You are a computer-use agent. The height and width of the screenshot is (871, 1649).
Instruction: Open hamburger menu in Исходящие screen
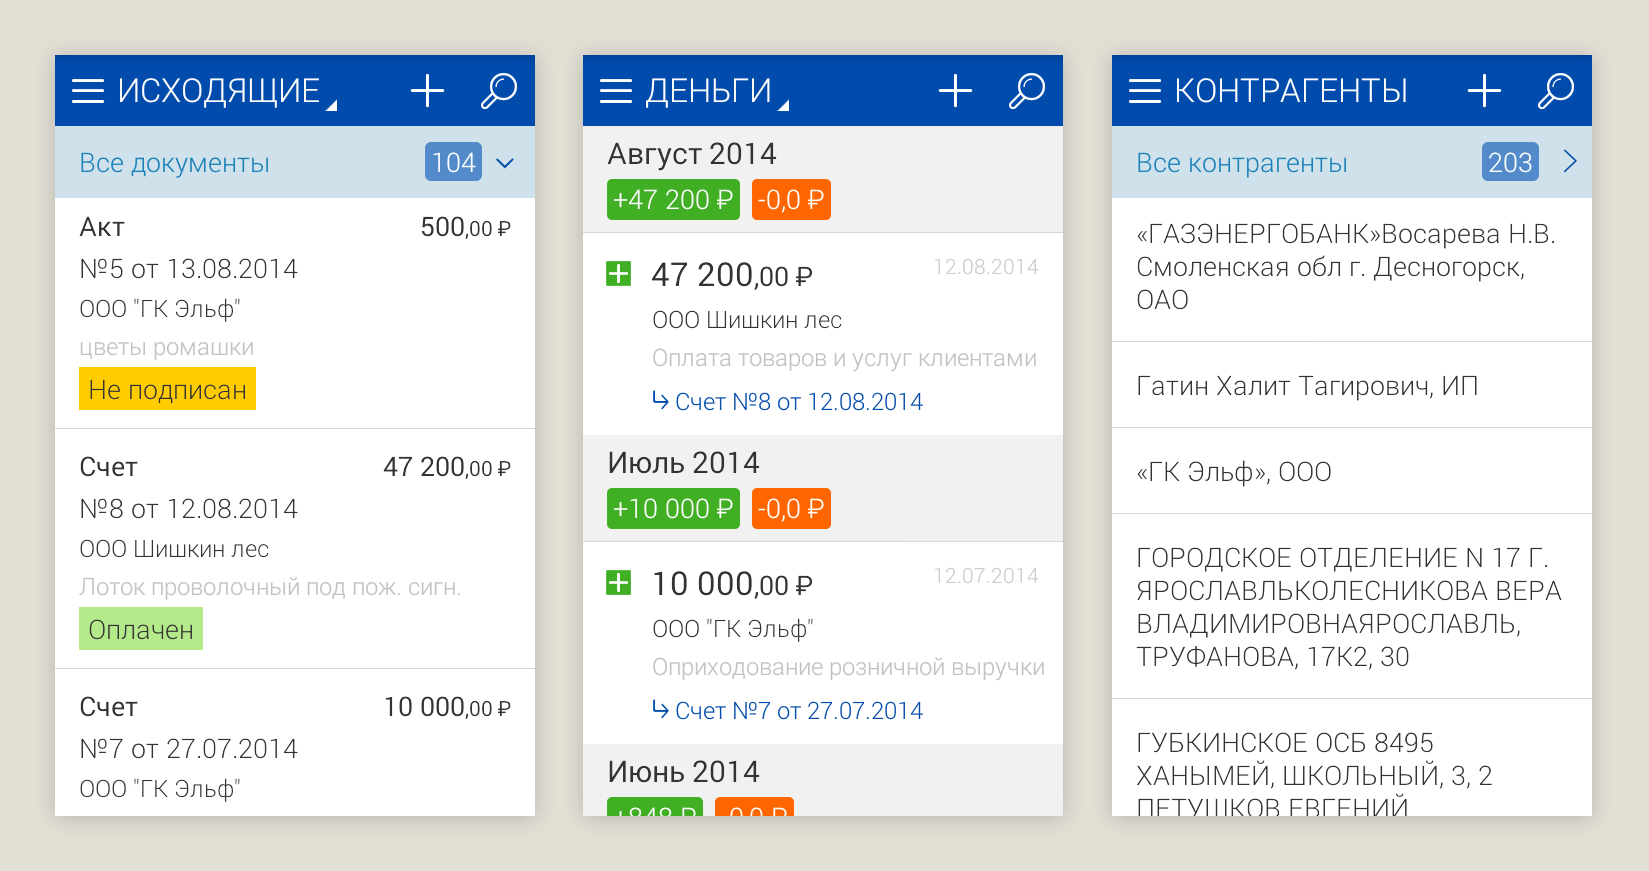tap(88, 91)
